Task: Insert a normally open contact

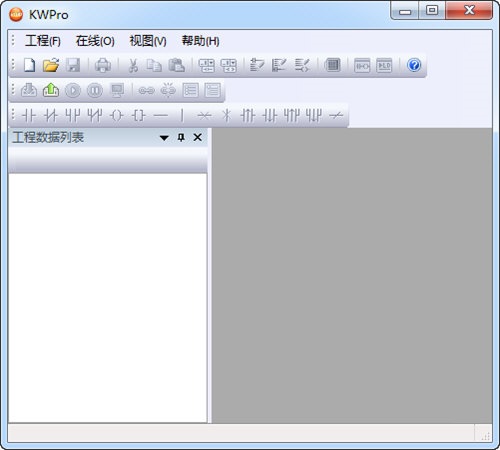Action: point(29,115)
